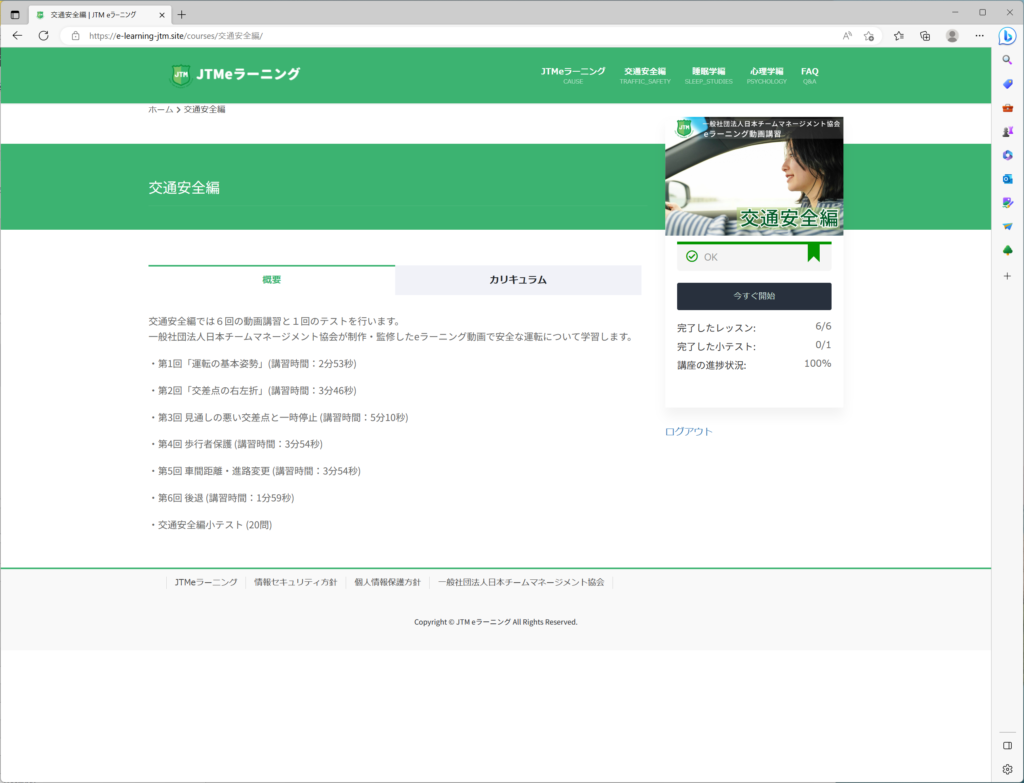The width and height of the screenshot is (1024, 783).
Task: Select the 概要 tab
Action: (x=271, y=280)
